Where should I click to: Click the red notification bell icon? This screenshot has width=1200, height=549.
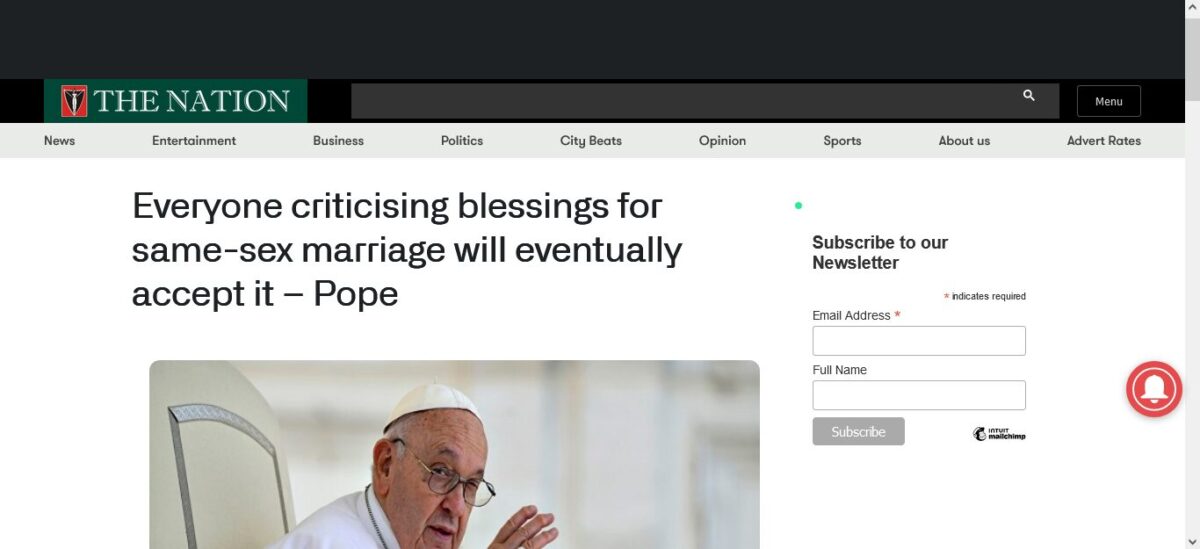coord(1154,389)
